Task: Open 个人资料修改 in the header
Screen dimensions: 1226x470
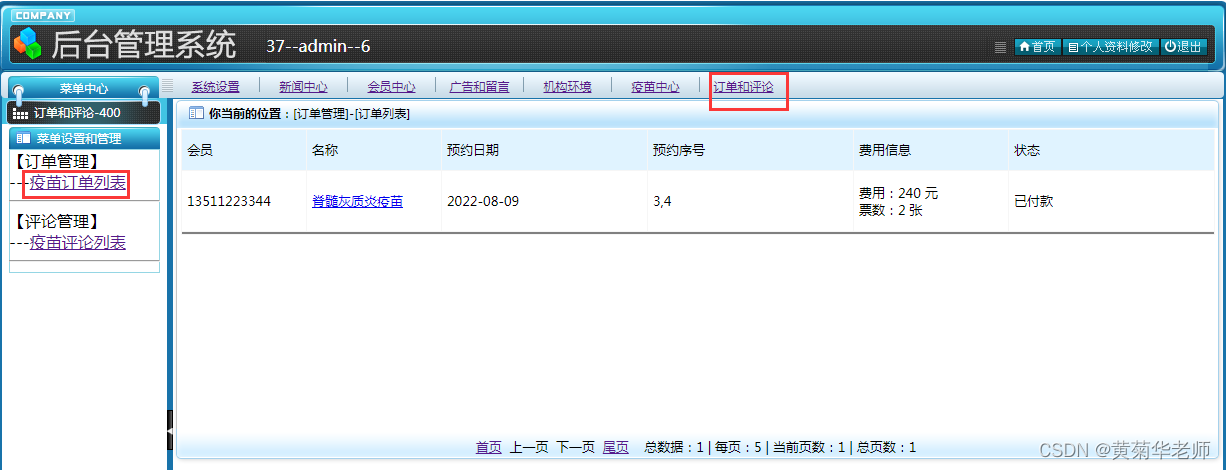Action: 1110,47
